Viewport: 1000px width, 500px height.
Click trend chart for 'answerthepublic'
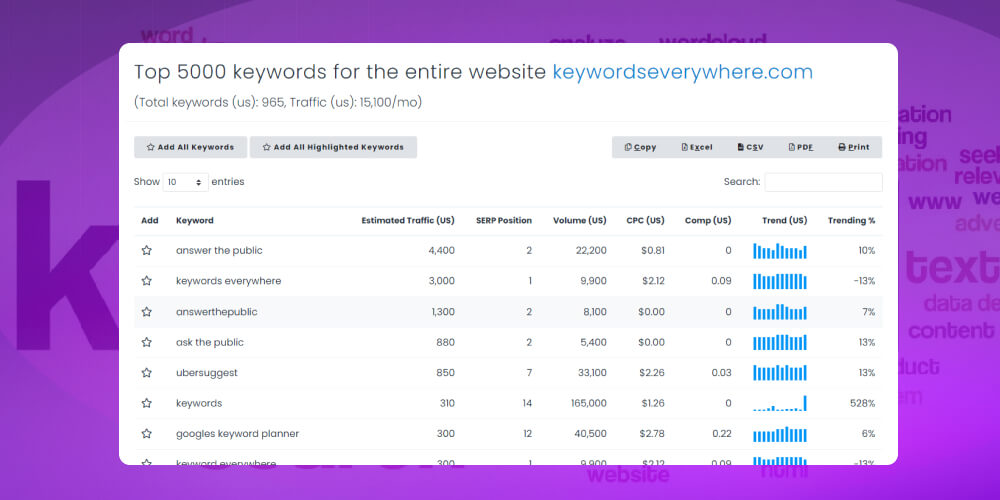pos(780,312)
